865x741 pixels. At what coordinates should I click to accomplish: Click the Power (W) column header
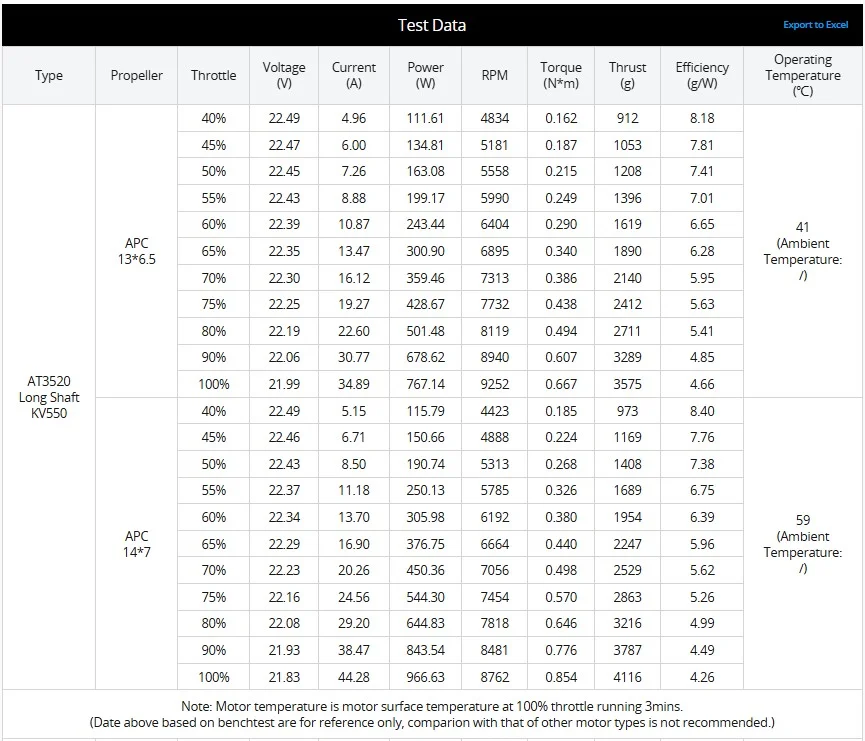click(x=426, y=76)
